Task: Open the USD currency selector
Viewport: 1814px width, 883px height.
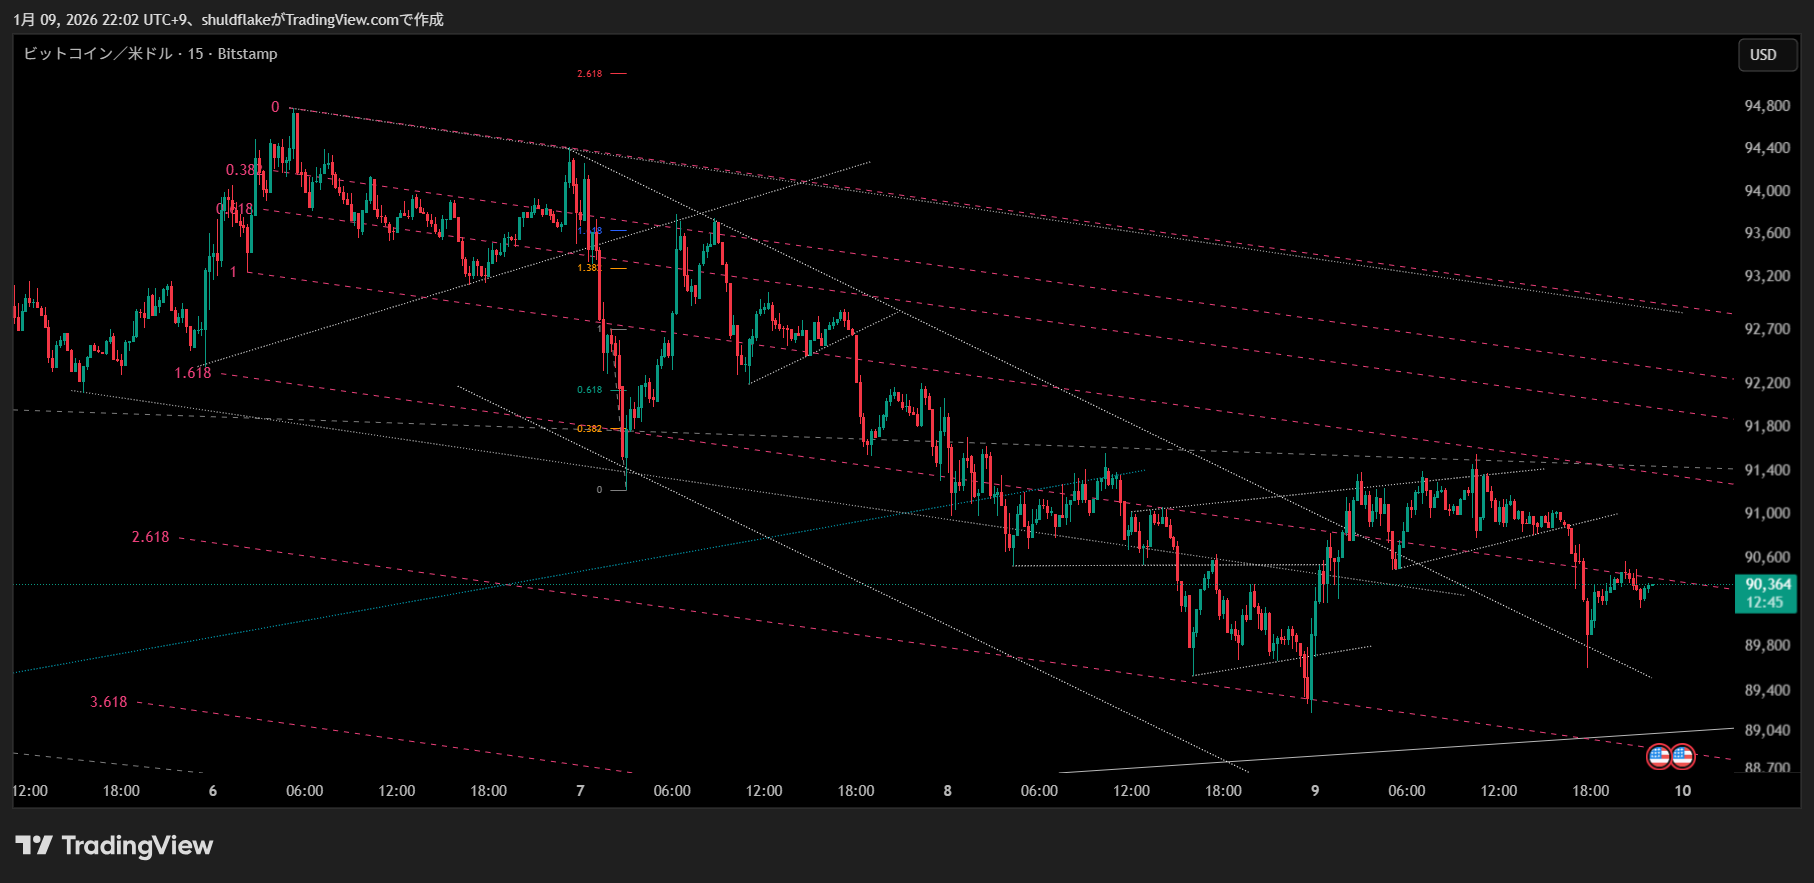Action: [1763, 55]
